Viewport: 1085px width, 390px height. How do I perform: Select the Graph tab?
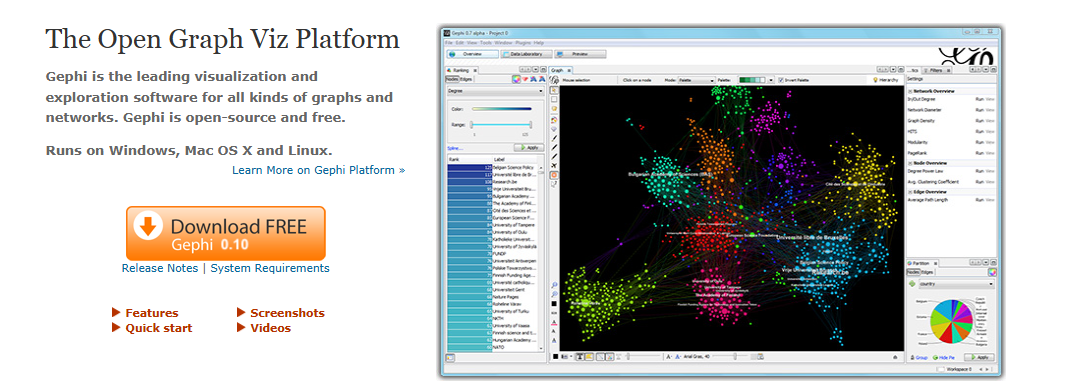561,70
